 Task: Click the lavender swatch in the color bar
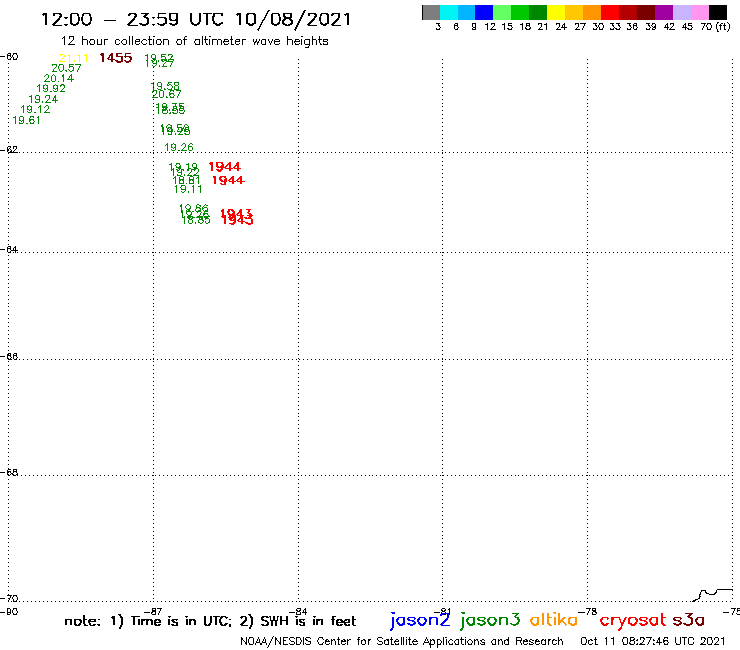pyautogui.click(x=681, y=12)
